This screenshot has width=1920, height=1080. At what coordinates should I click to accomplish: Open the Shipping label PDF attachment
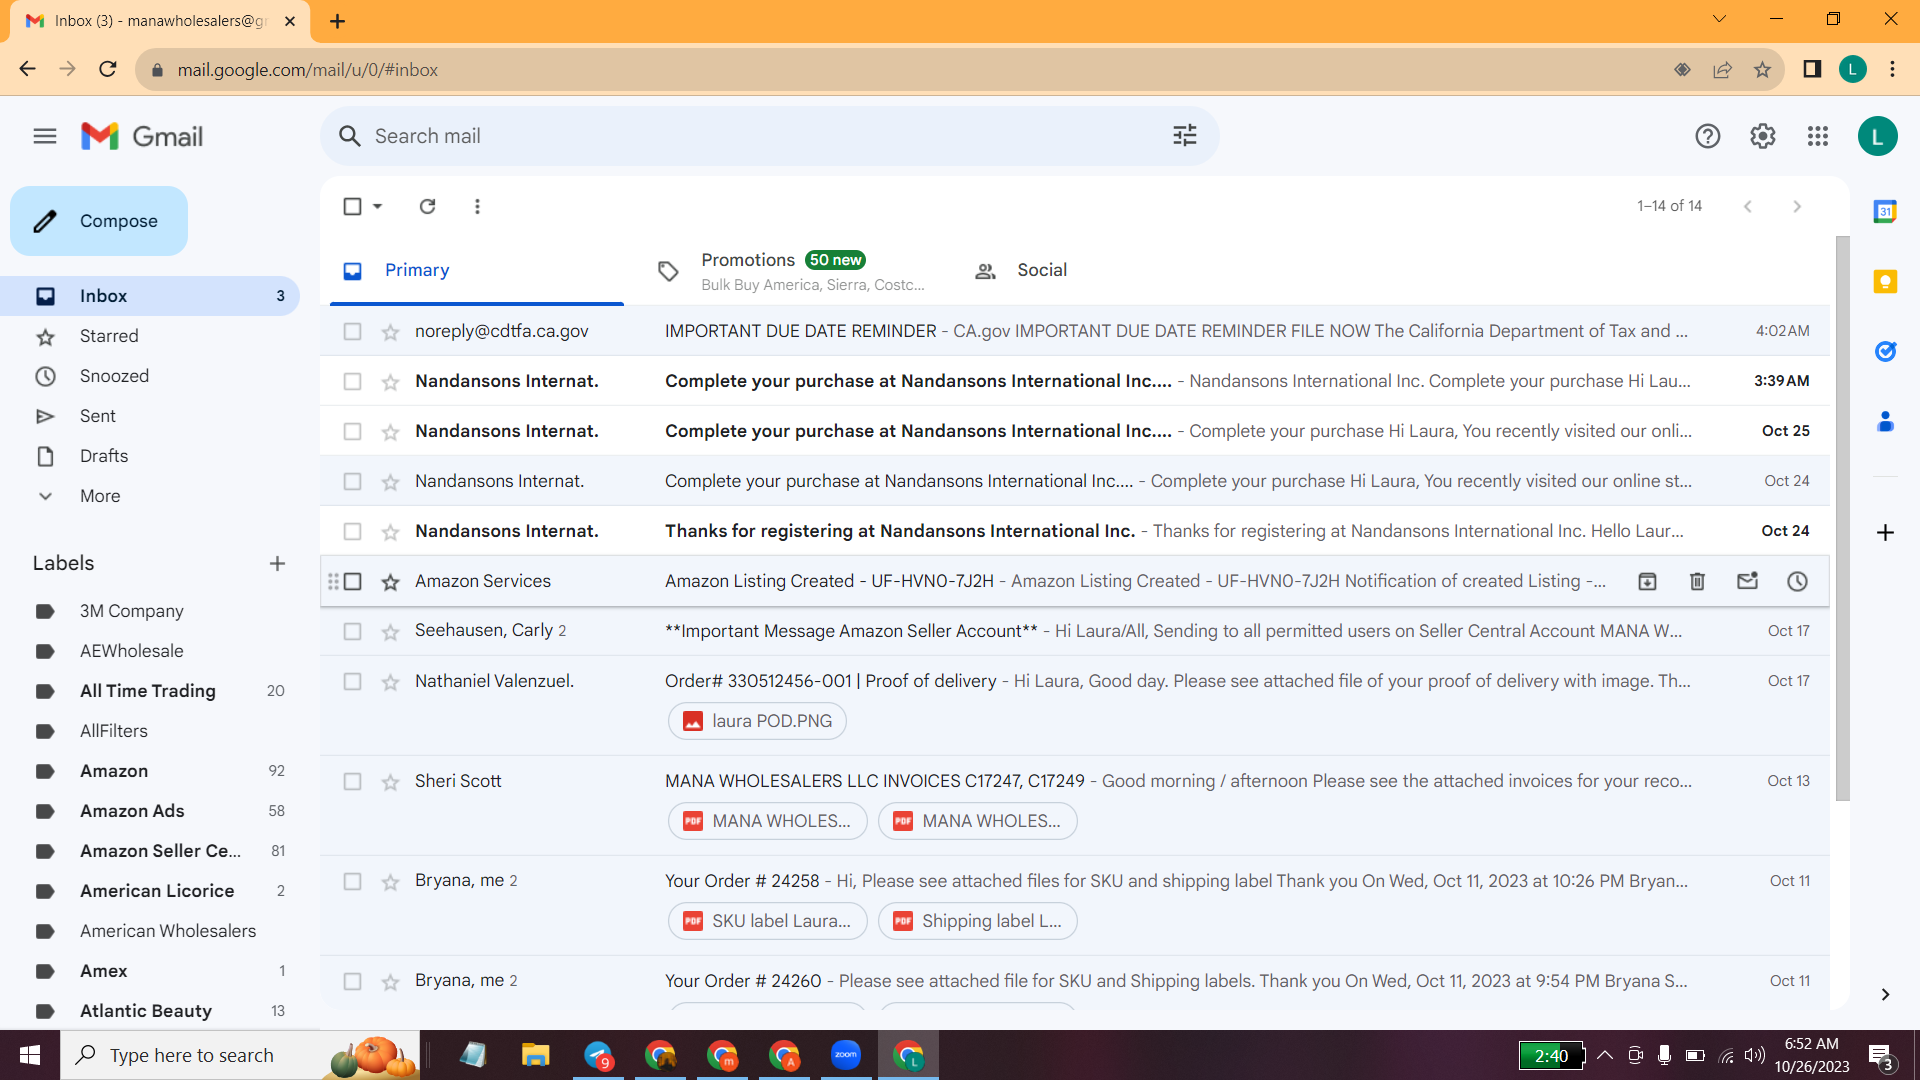click(x=977, y=921)
